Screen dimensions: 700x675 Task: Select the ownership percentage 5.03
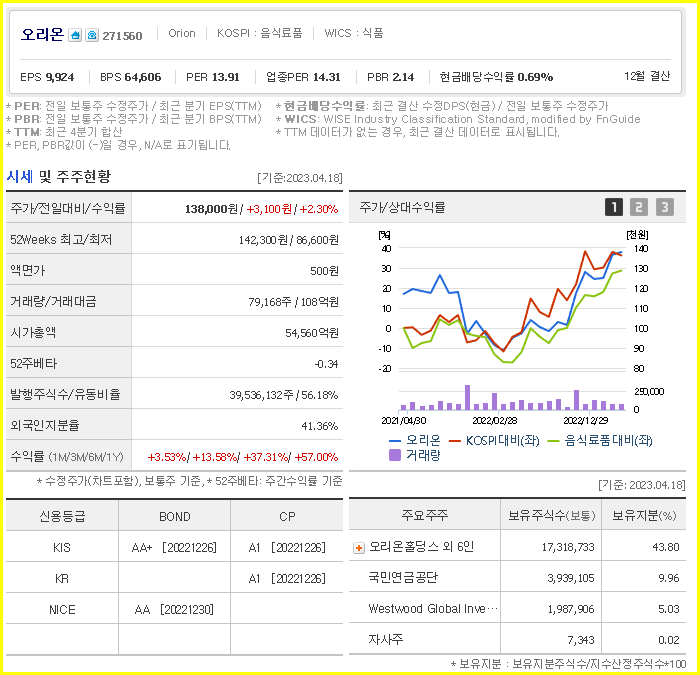click(x=668, y=609)
